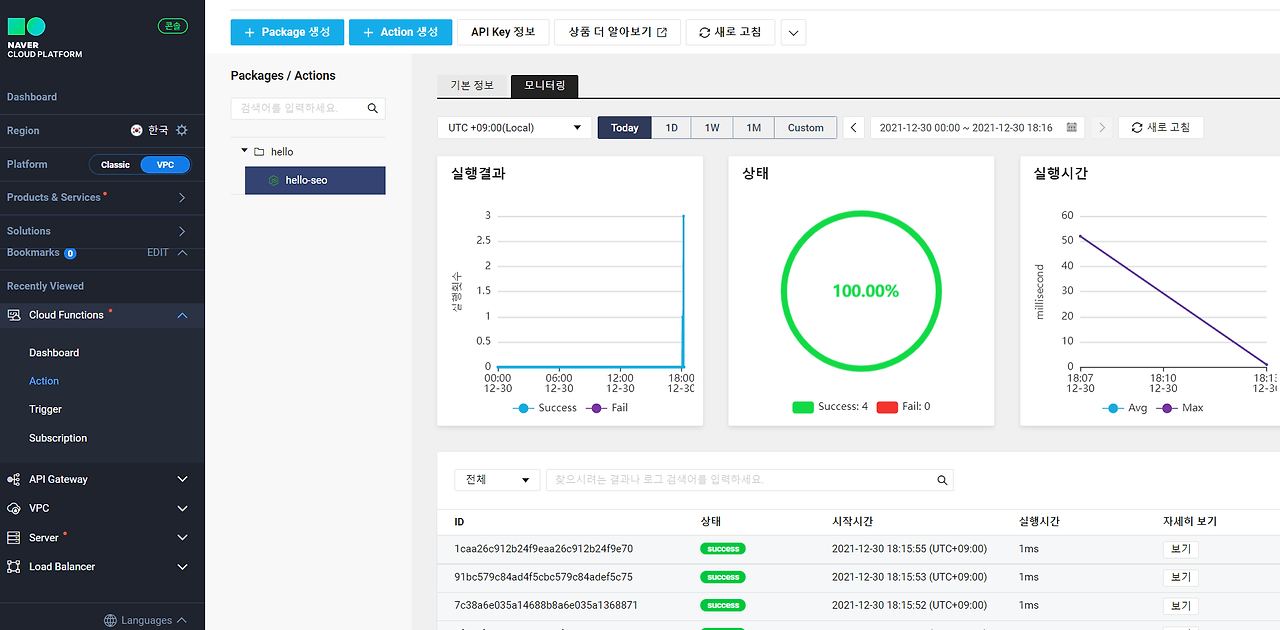Open the dropdown next to top 새로 고침
This screenshot has width=1280, height=630.
793,32
